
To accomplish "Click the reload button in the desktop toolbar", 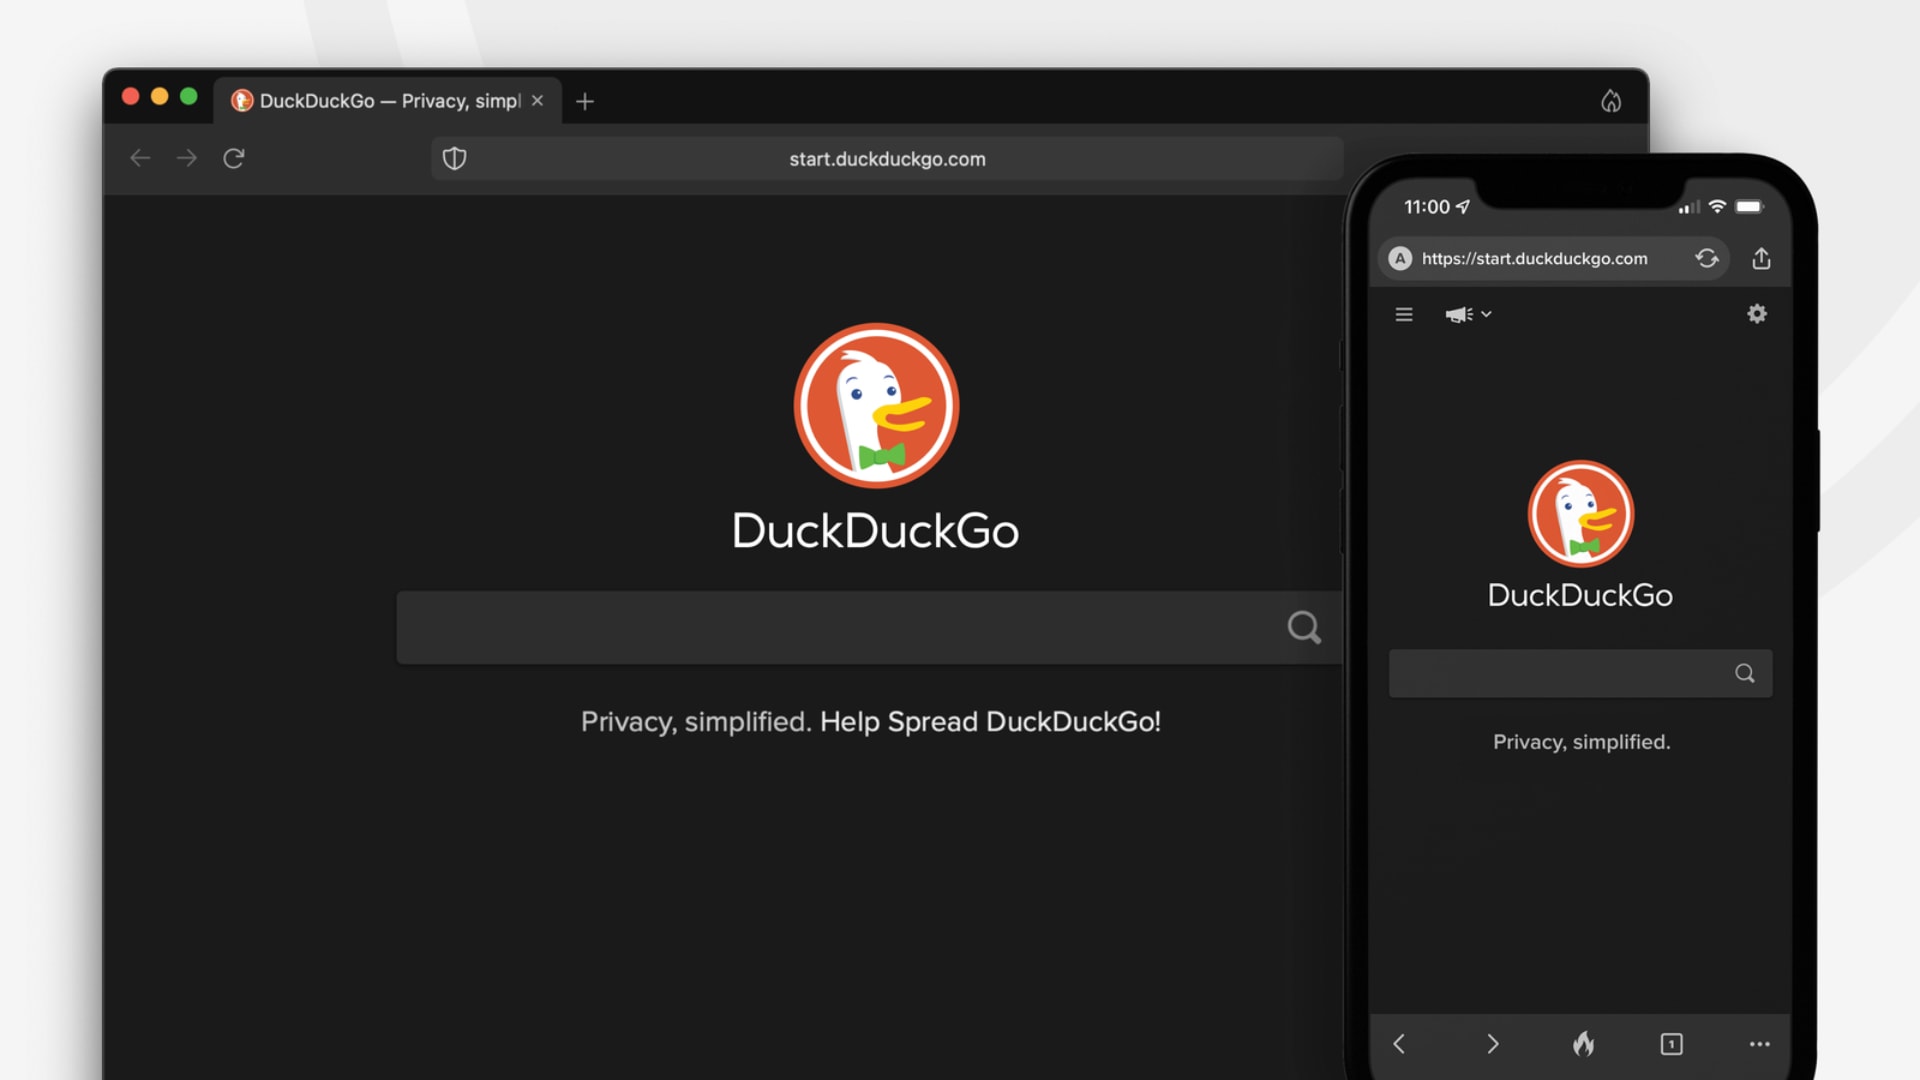I will pyautogui.click(x=234, y=158).
